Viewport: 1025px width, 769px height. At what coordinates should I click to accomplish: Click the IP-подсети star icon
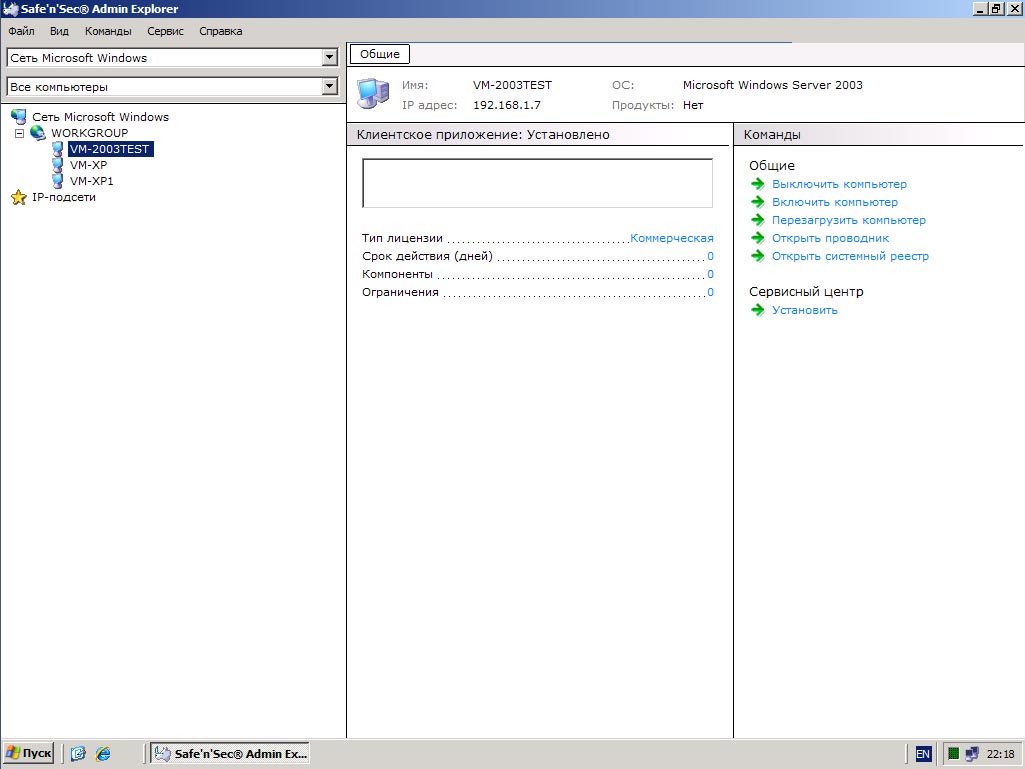point(19,197)
